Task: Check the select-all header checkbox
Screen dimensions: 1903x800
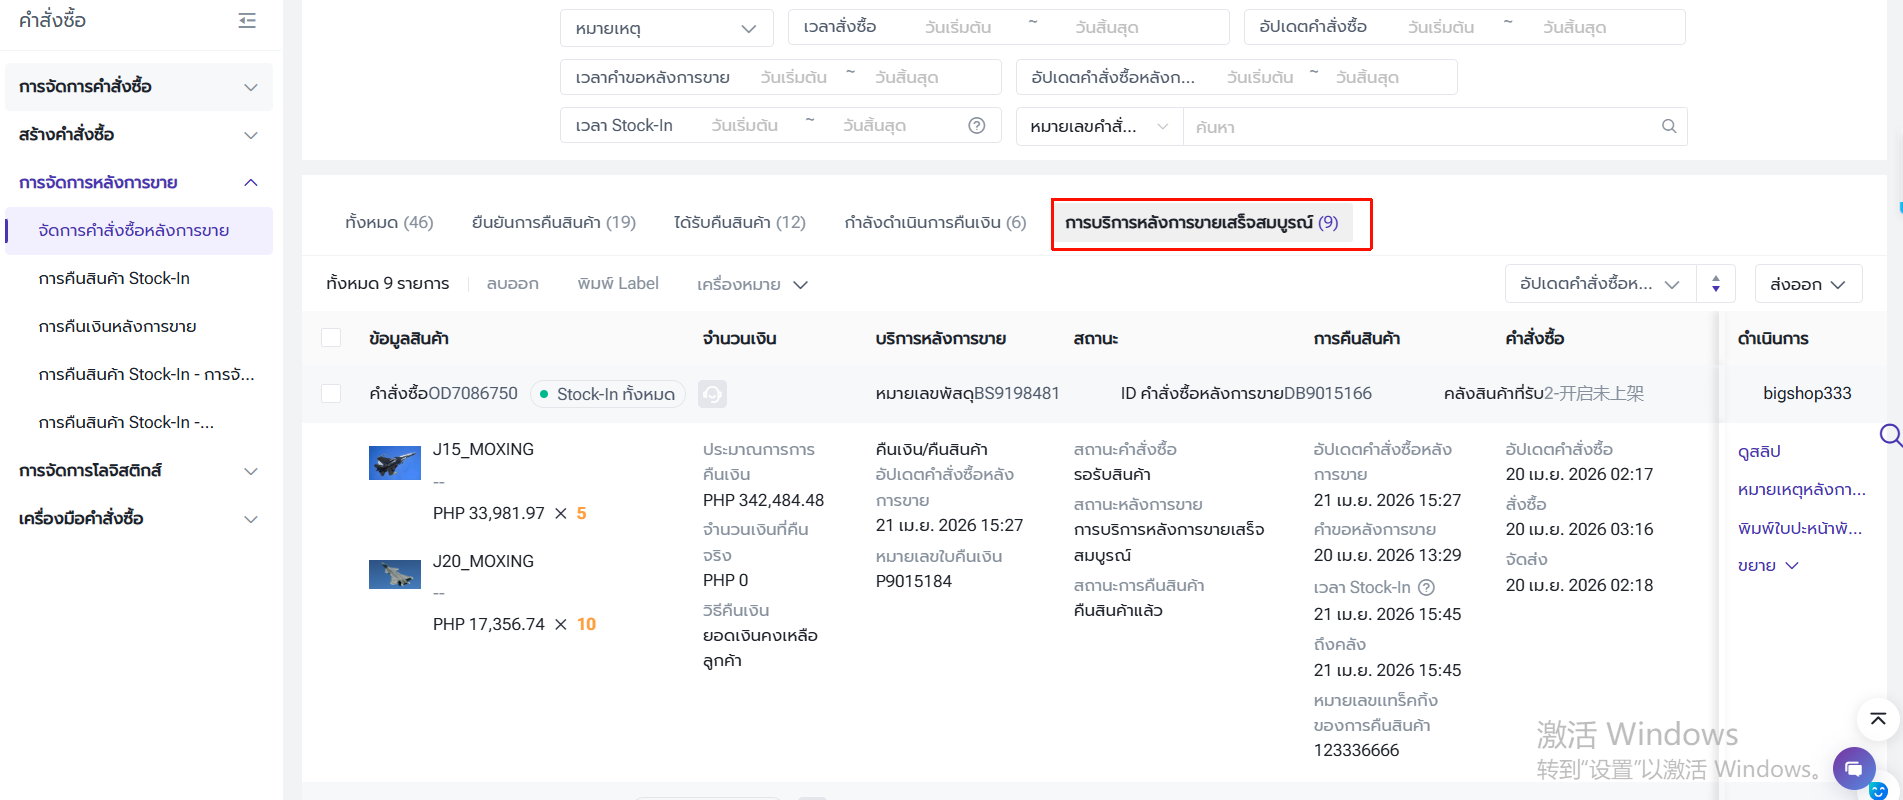Action: [x=331, y=338]
